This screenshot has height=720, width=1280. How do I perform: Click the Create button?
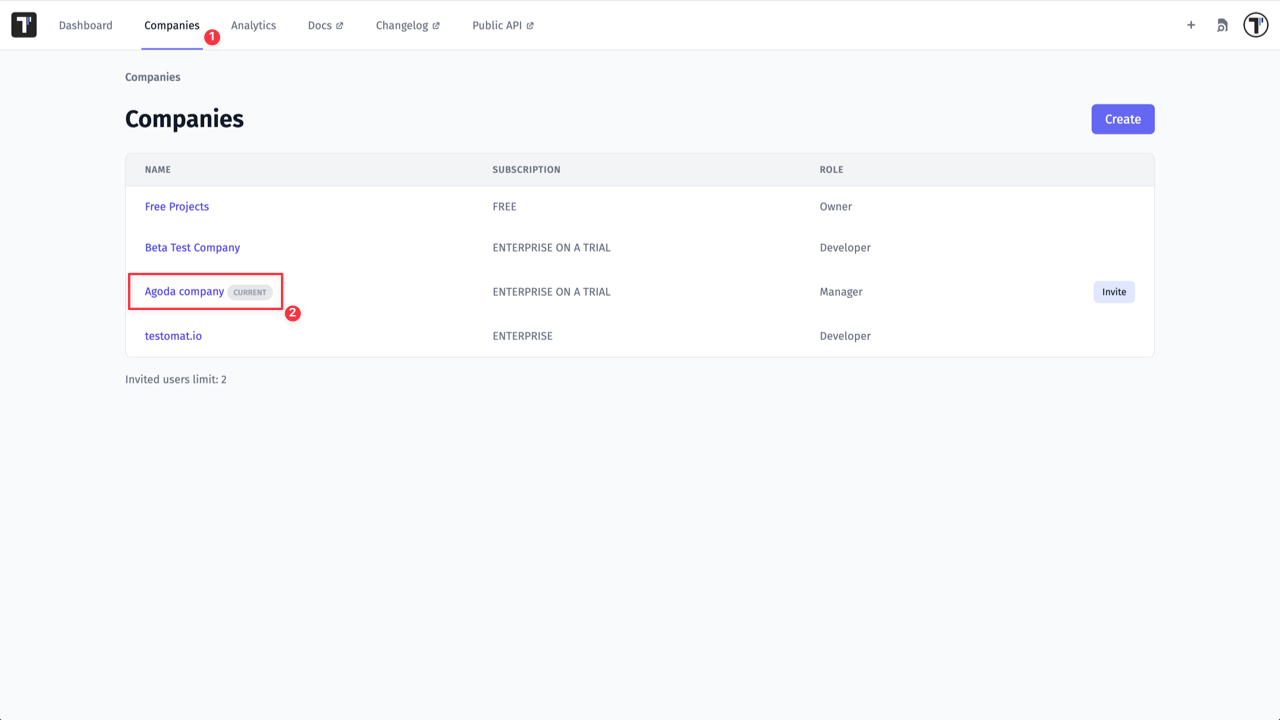tap(1122, 118)
